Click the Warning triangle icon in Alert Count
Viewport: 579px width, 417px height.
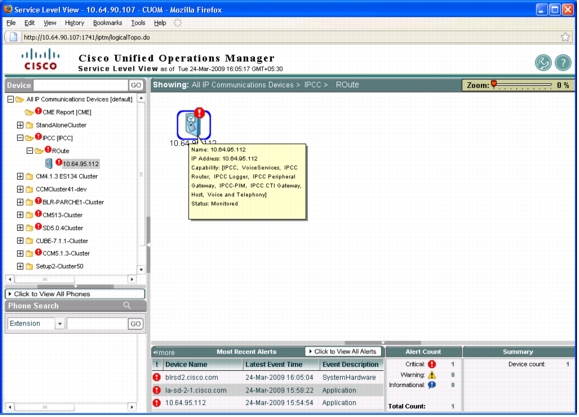pos(432,375)
